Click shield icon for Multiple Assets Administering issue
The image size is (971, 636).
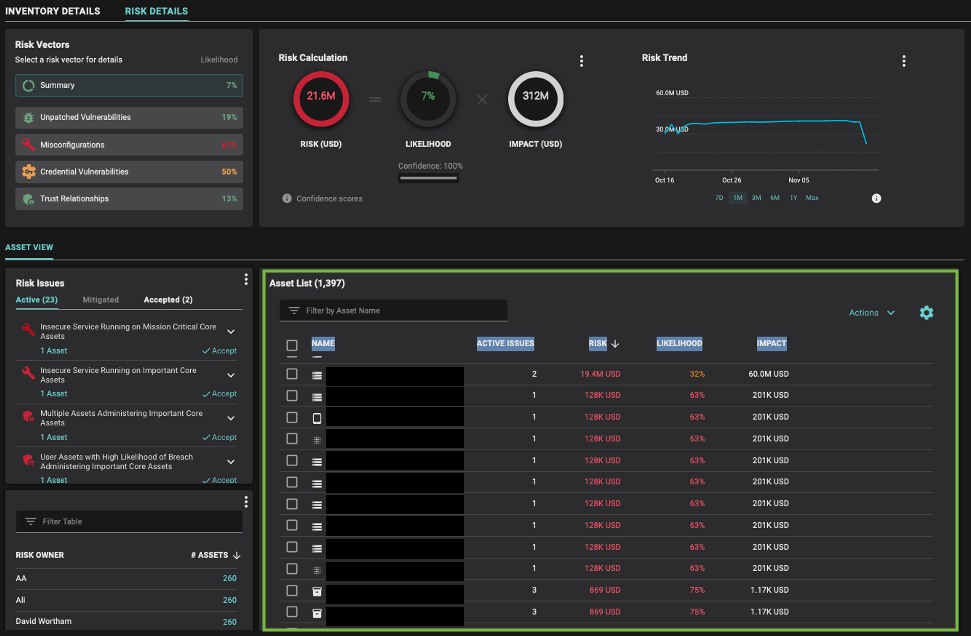coord(28,416)
